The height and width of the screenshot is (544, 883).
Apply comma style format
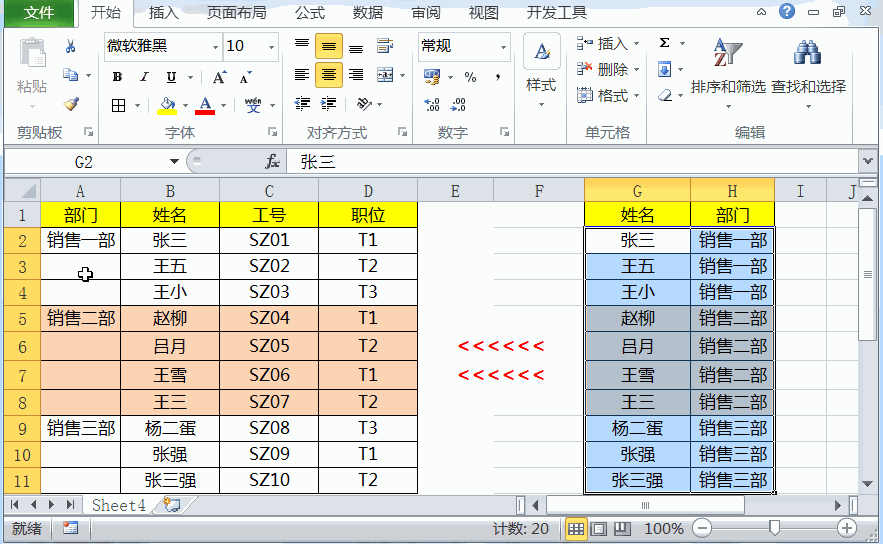(498, 77)
